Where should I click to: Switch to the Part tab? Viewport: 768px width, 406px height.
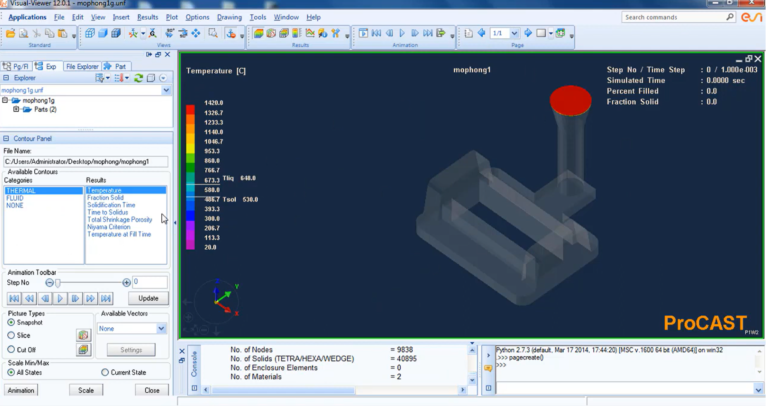(x=116, y=67)
